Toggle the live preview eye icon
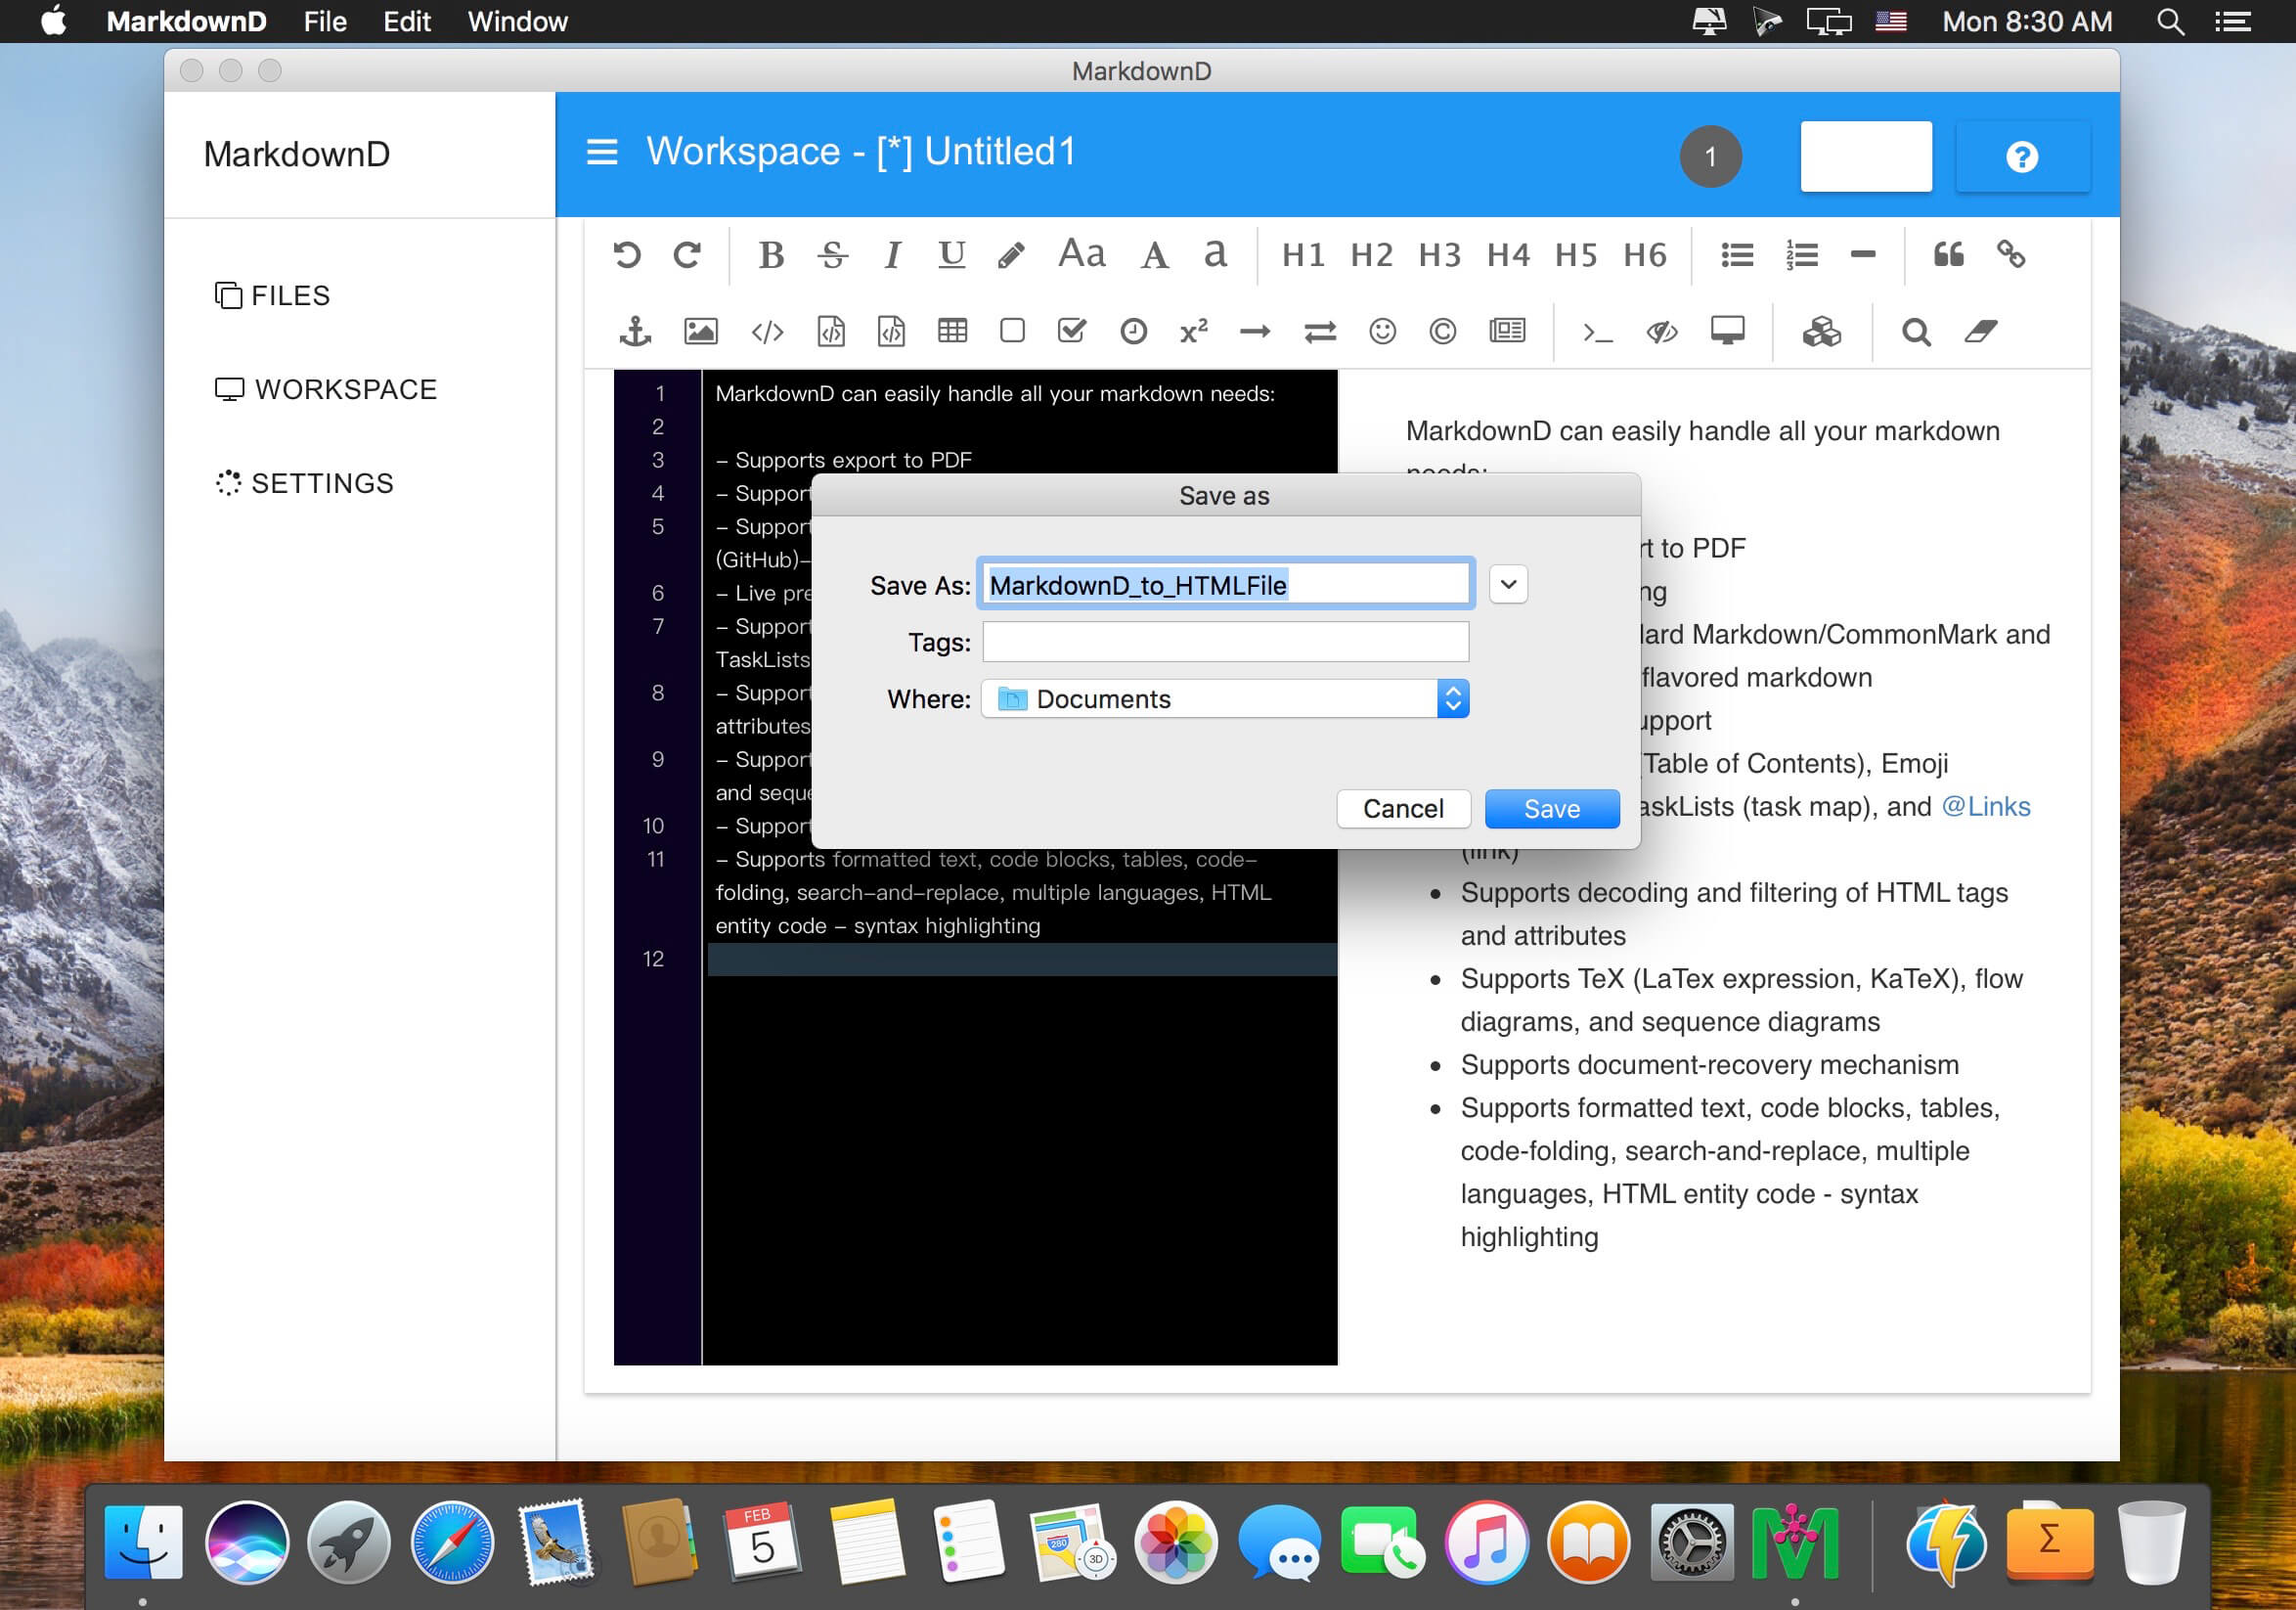 [1662, 331]
